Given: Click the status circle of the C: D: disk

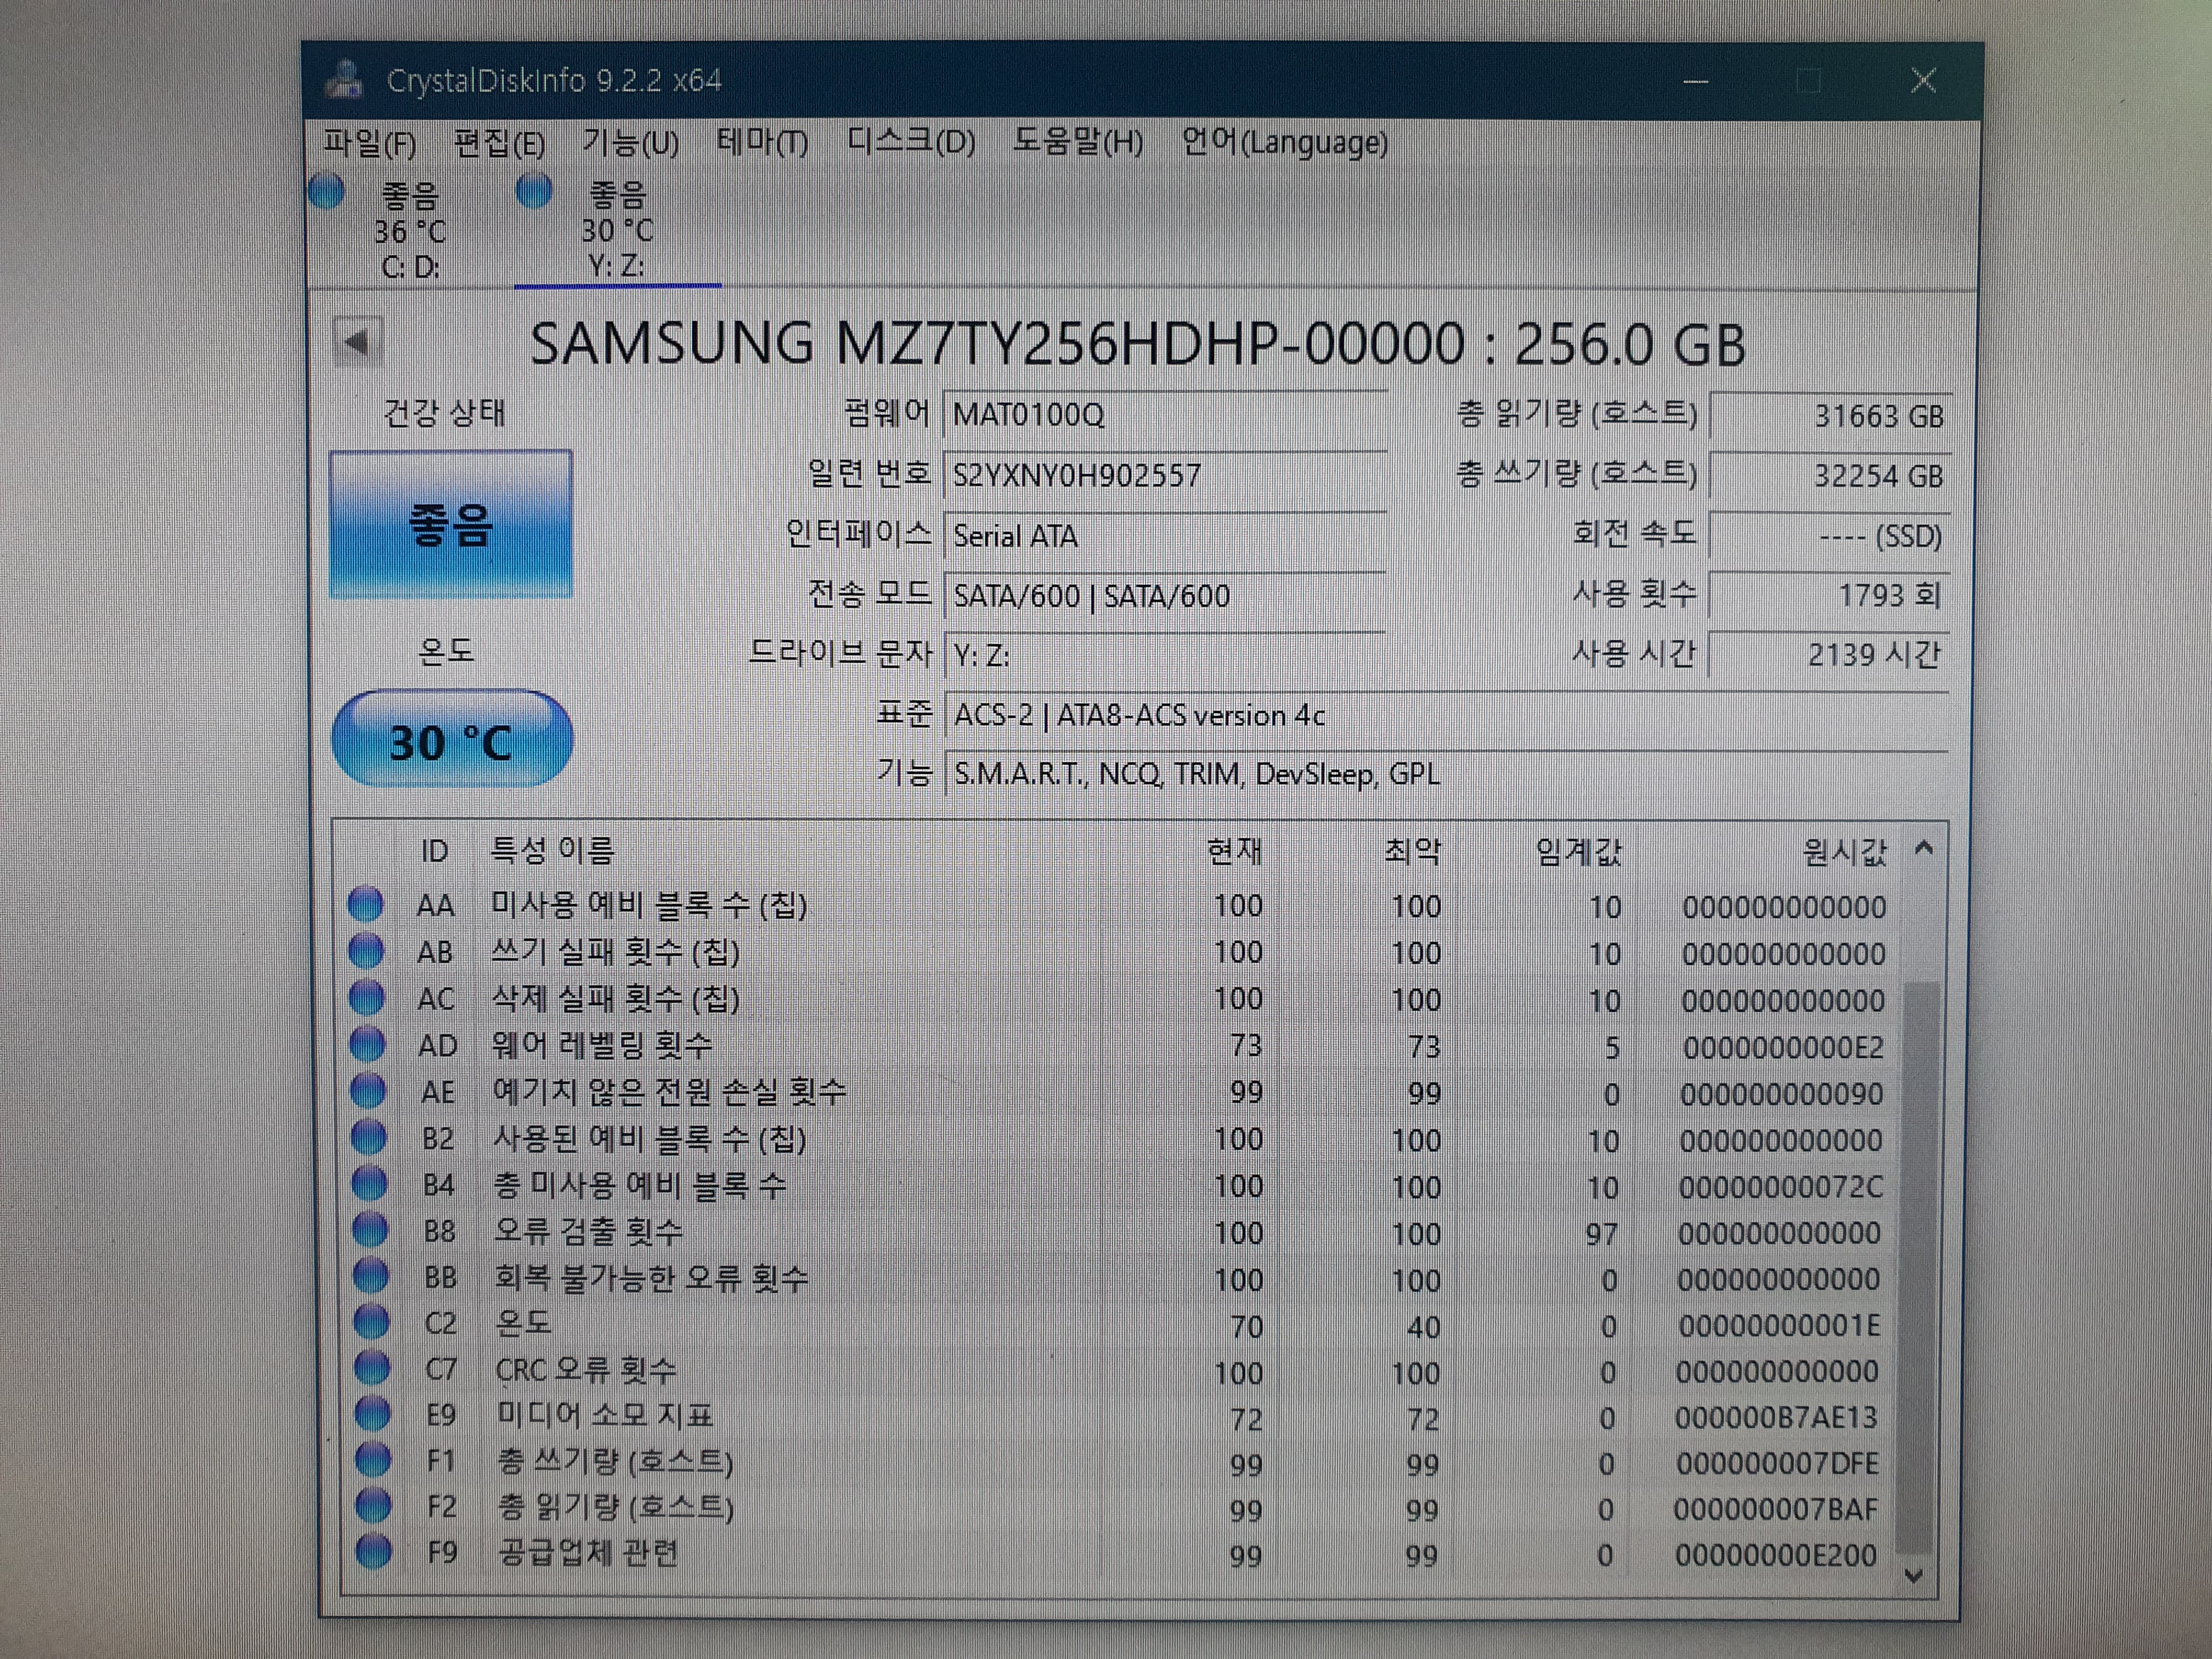Looking at the screenshot, I should click(x=327, y=192).
